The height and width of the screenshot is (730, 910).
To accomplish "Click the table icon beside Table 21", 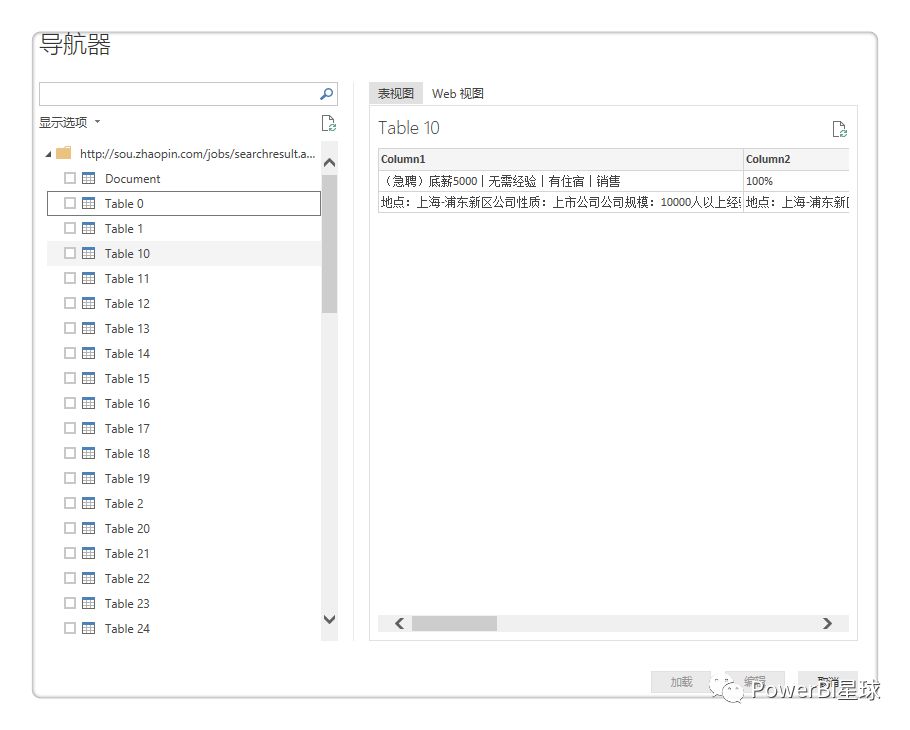I will (x=88, y=552).
